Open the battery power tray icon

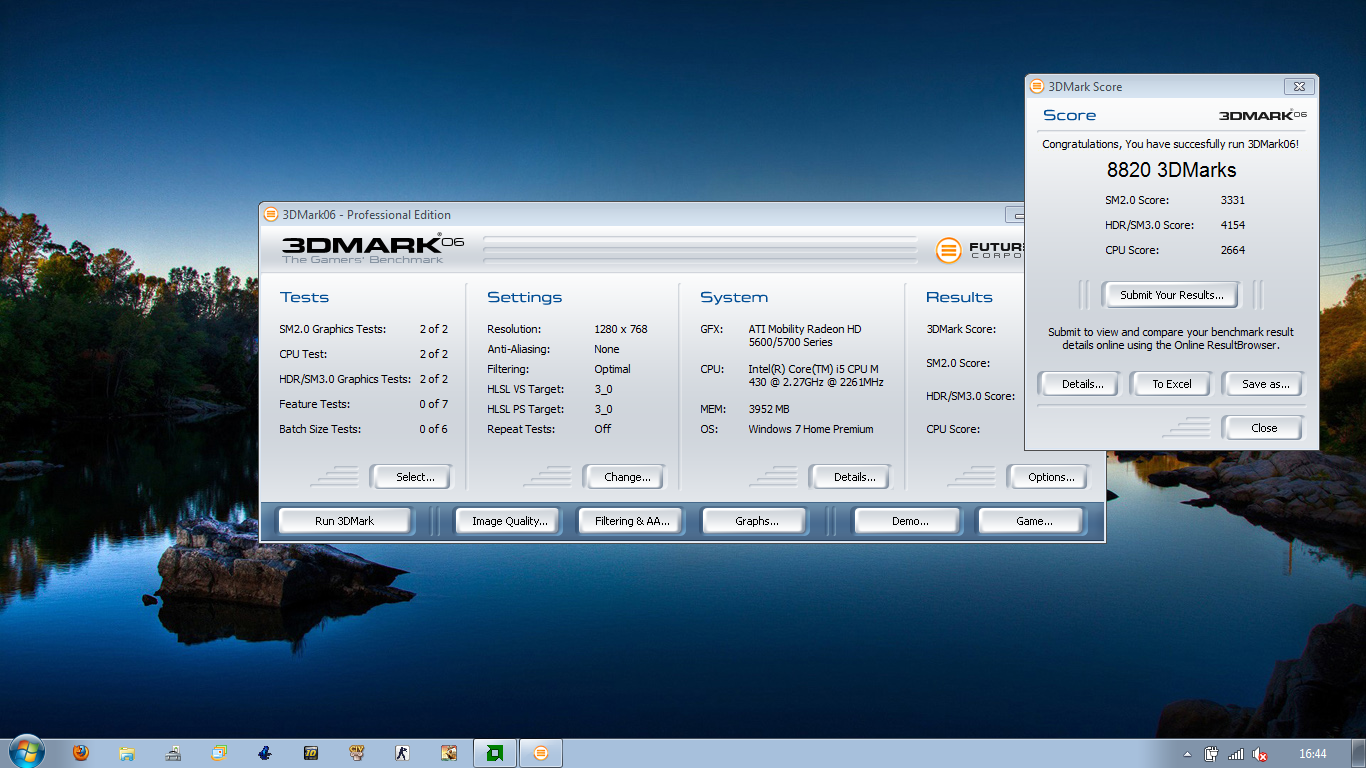(x=1212, y=754)
